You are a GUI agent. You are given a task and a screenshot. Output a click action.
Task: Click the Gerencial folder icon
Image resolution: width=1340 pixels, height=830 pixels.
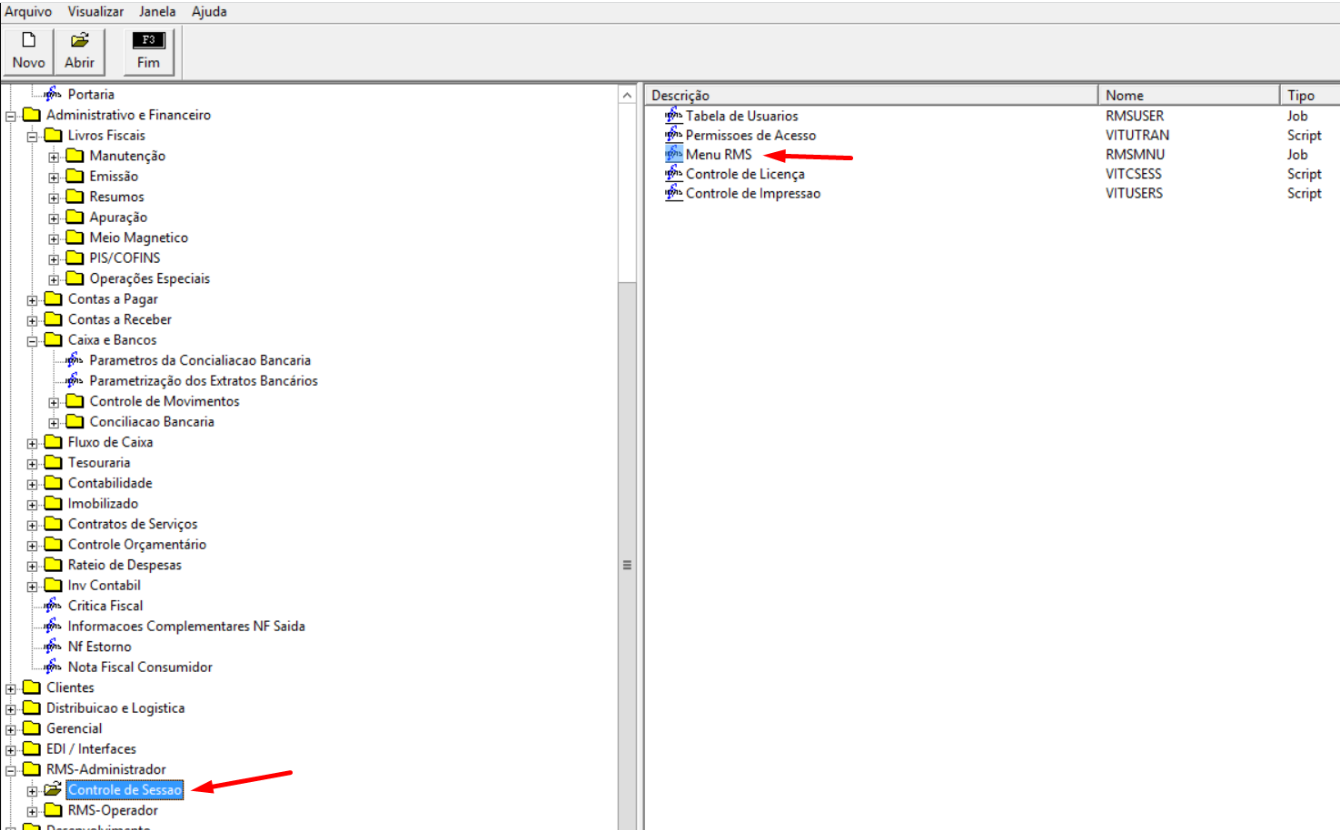(x=32, y=729)
